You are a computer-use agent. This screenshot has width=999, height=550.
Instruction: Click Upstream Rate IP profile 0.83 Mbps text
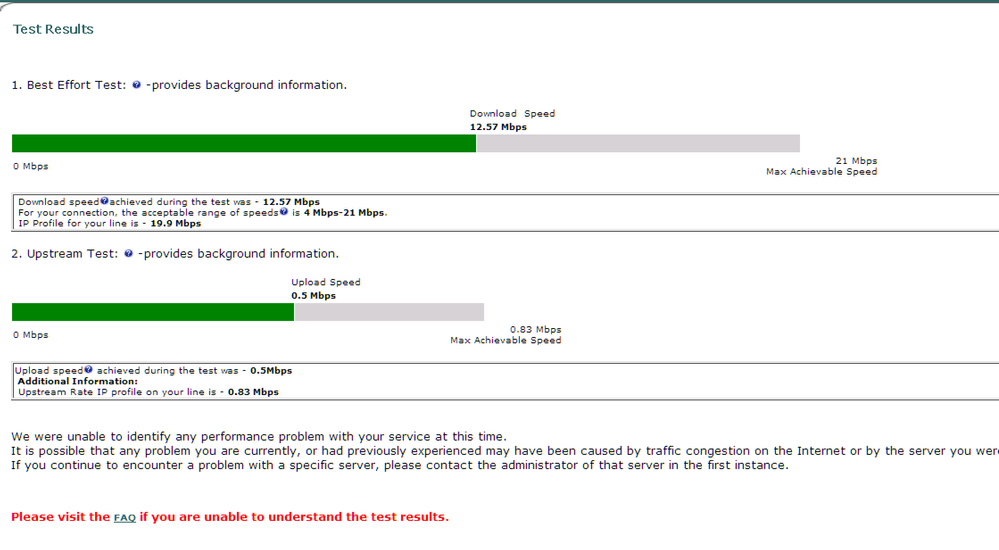[148, 392]
